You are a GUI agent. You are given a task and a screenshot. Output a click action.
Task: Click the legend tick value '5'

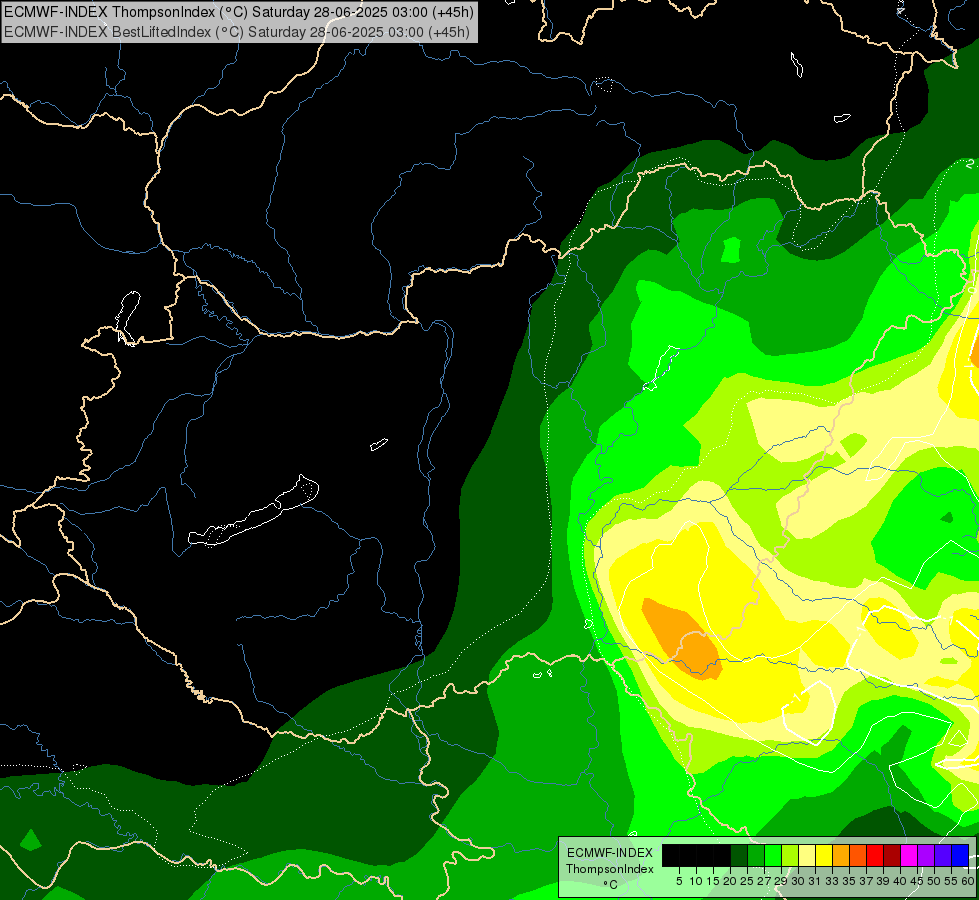click(679, 881)
